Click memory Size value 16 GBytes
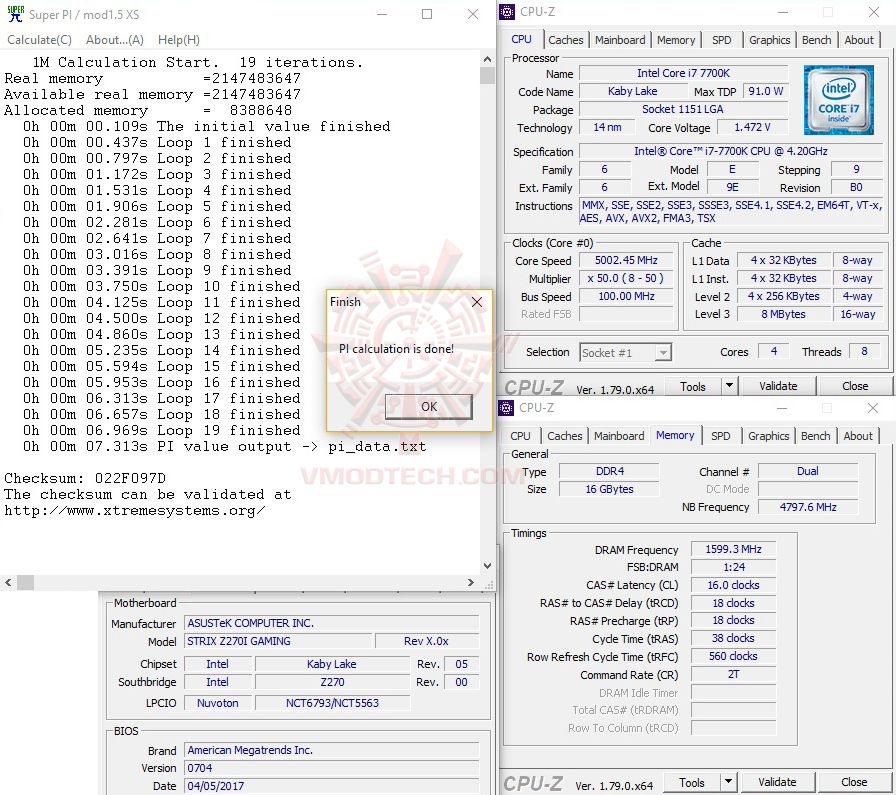This screenshot has height=795, width=896. point(609,489)
